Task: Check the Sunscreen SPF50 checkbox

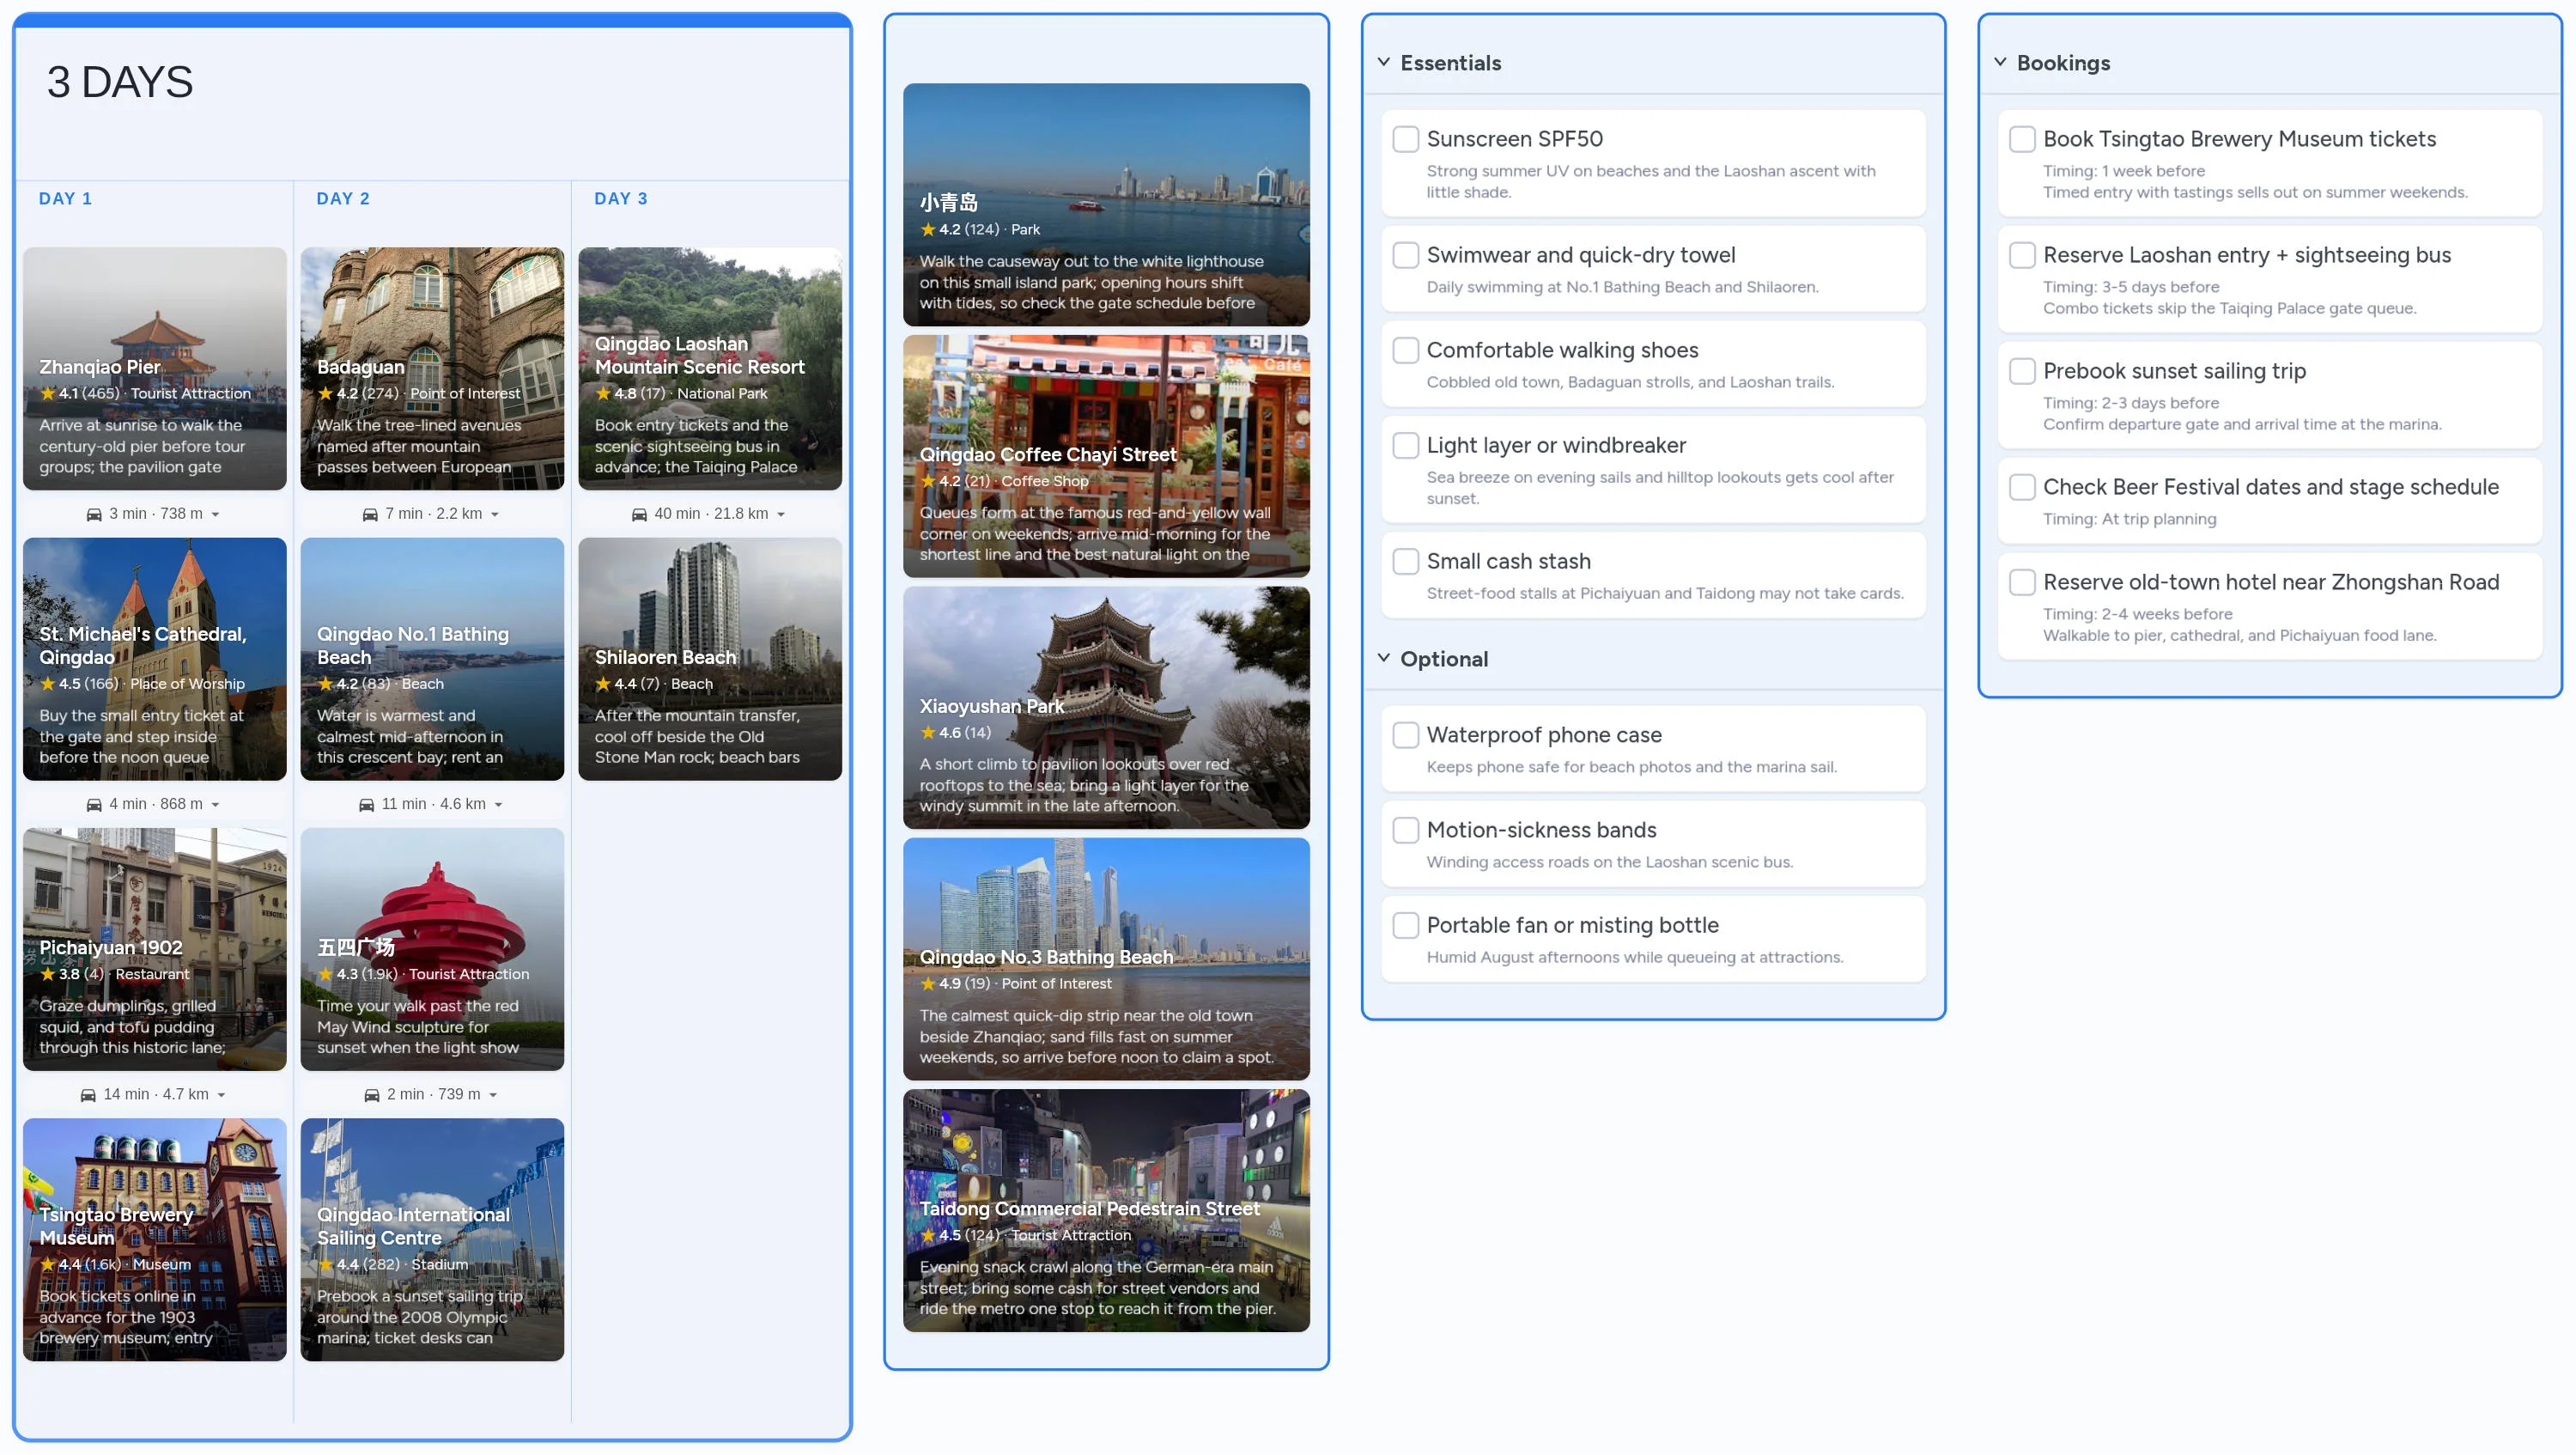Action: [x=1406, y=139]
